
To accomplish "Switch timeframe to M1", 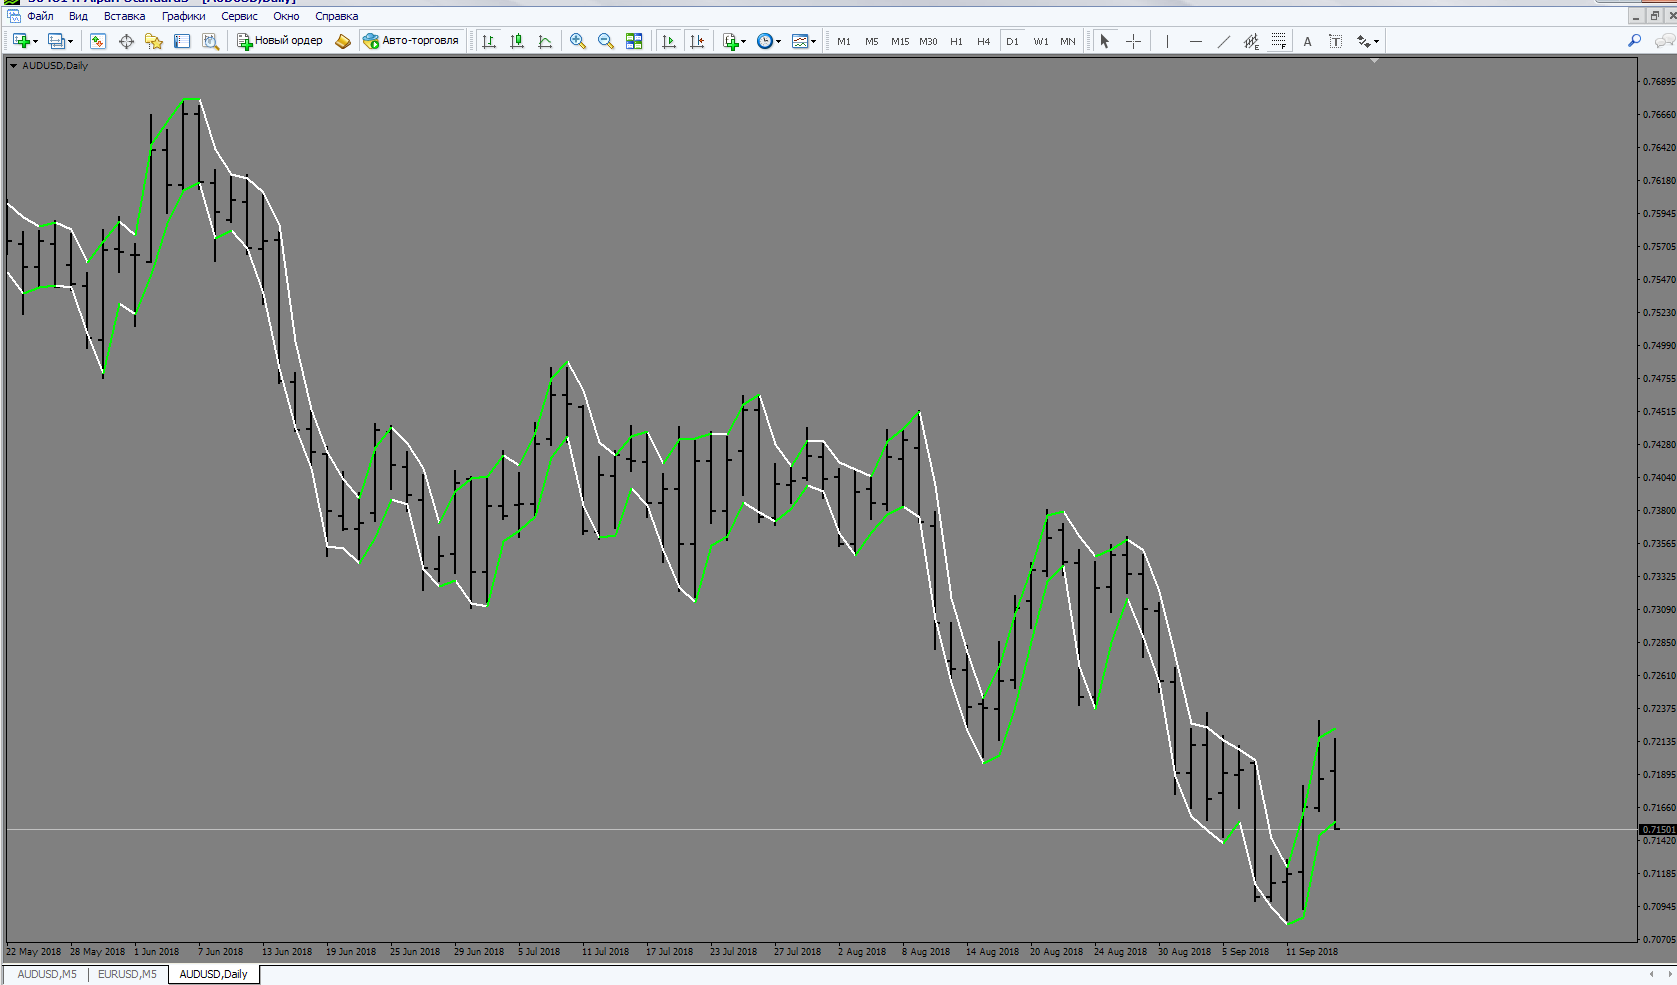I will 844,41.
